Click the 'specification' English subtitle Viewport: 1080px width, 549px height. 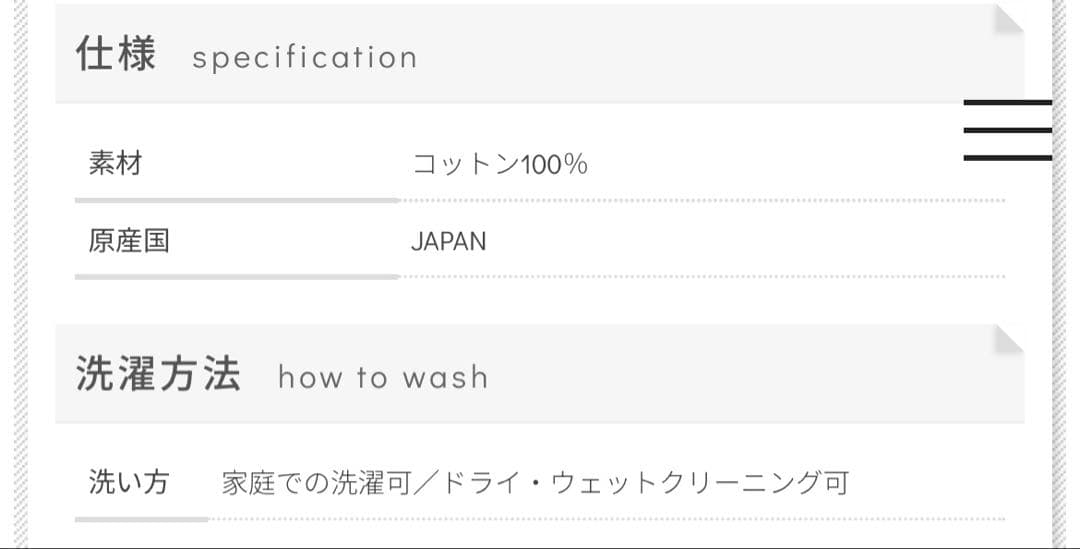click(x=304, y=57)
